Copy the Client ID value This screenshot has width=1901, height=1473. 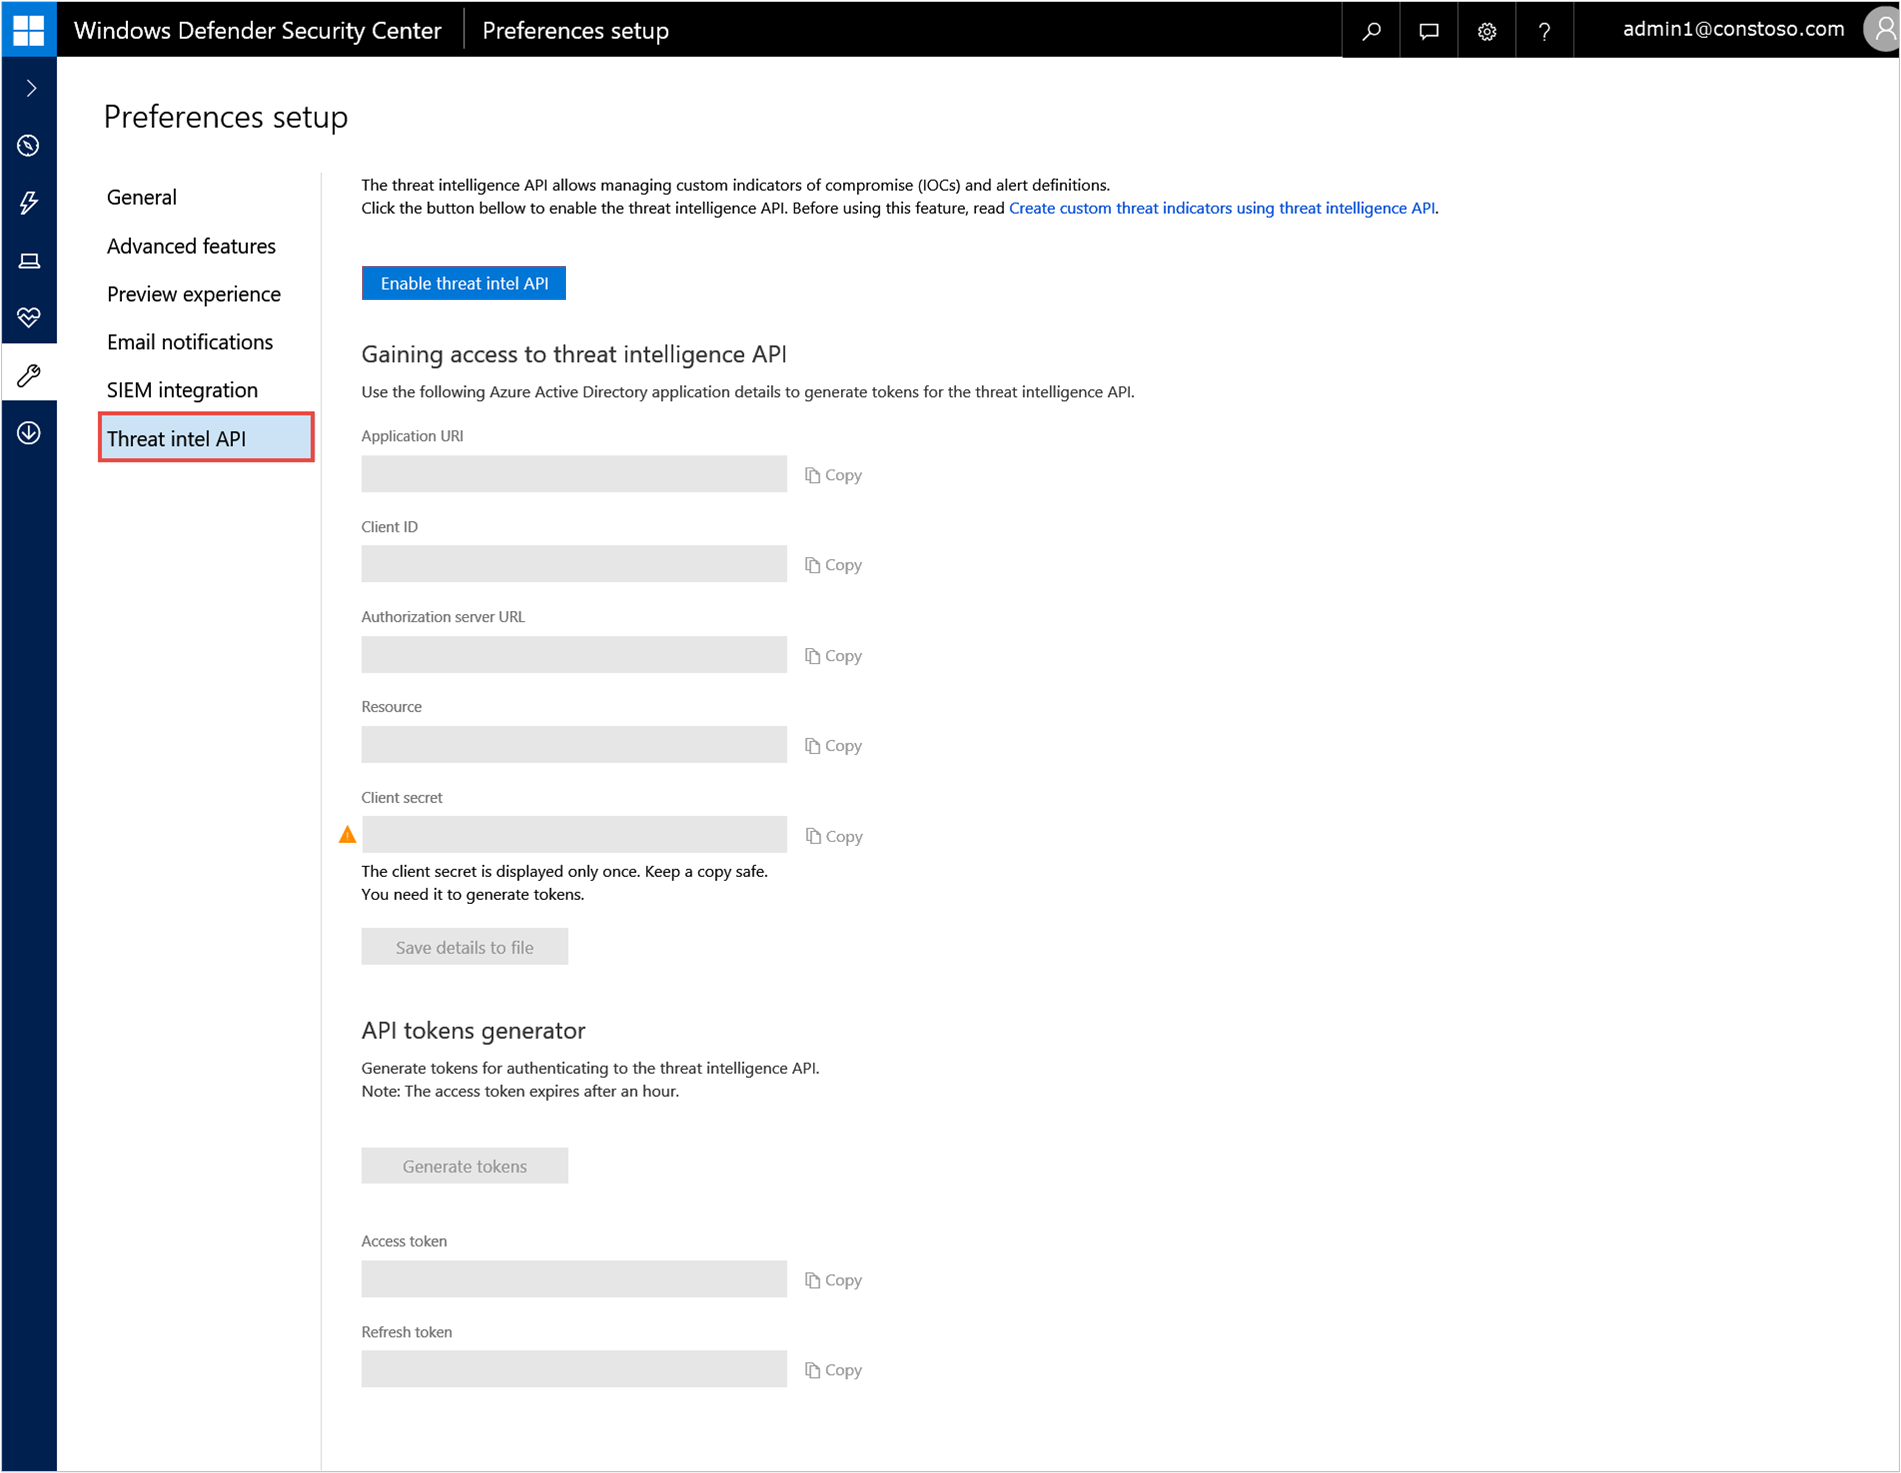(834, 565)
